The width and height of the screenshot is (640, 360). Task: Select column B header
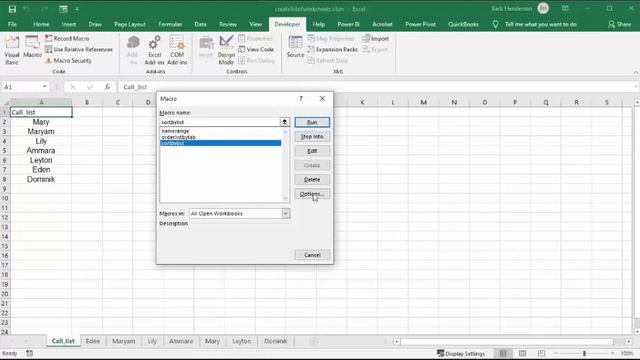87,102
